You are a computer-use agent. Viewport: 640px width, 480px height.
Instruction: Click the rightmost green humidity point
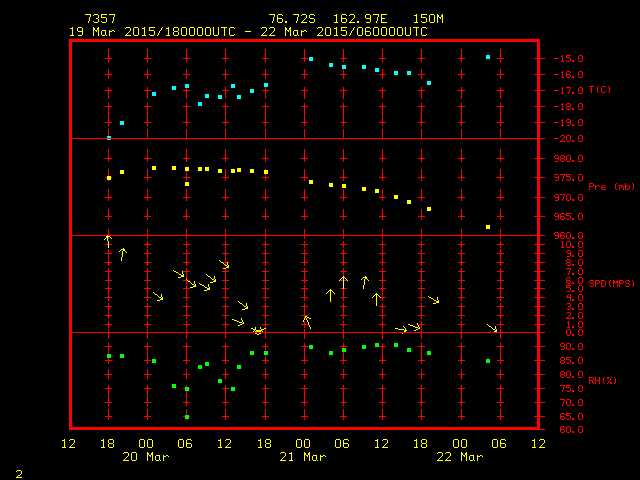pyautogui.click(x=488, y=361)
